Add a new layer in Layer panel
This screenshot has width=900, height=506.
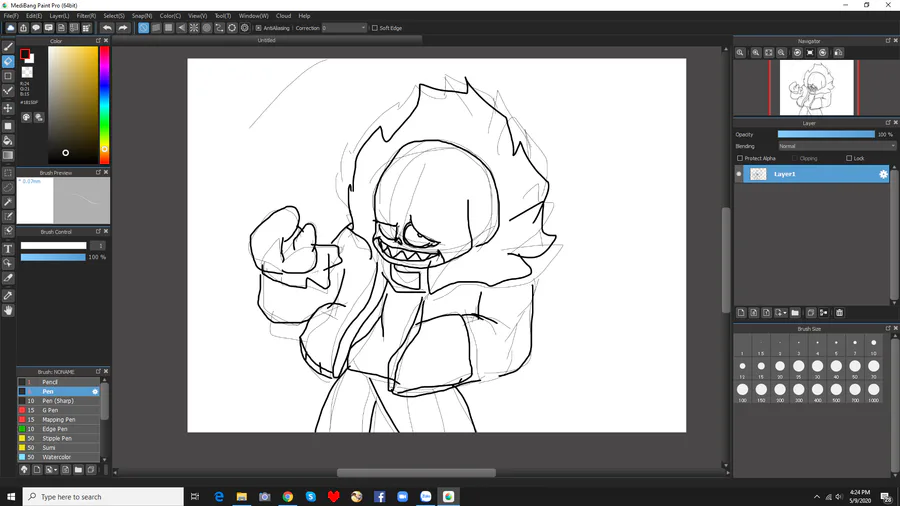coord(741,313)
